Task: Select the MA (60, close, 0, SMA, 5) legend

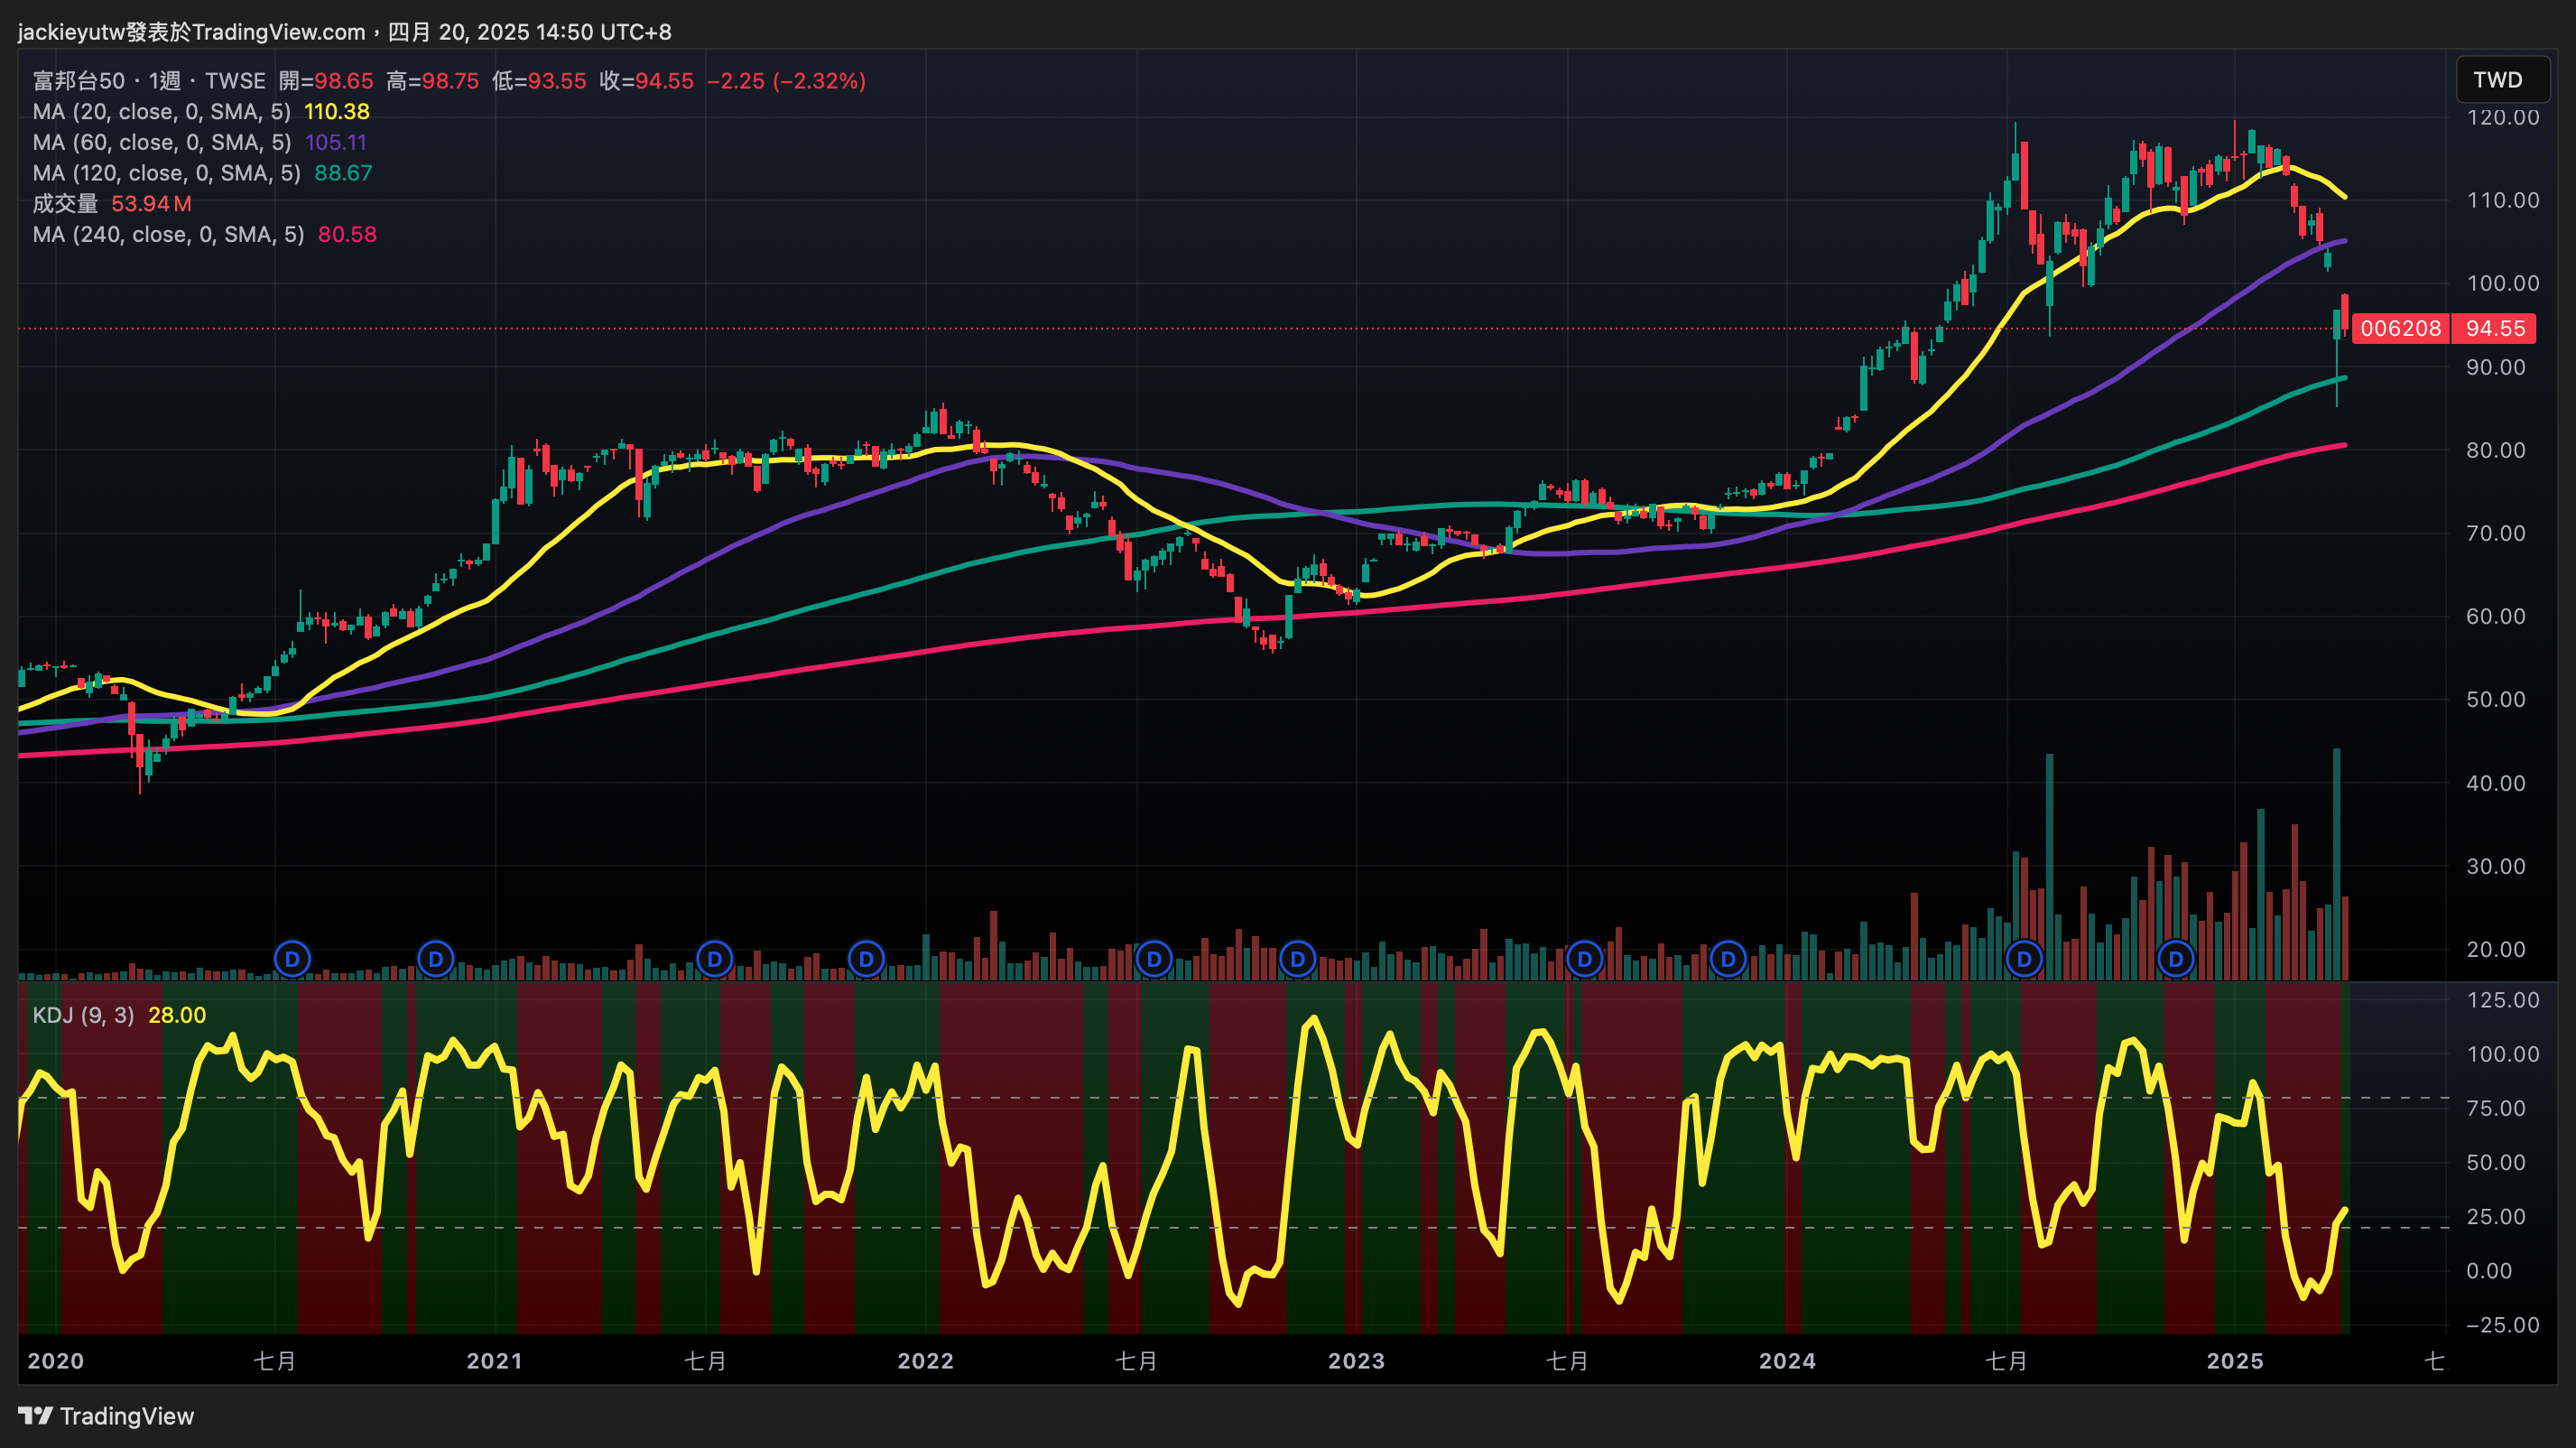Action: pyautogui.click(x=161, y=142)
